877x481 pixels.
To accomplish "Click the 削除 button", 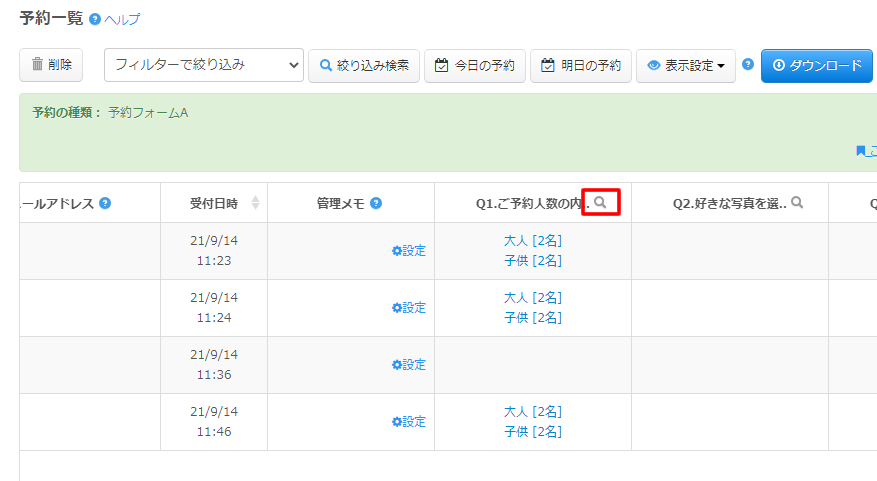I will click(x=52, y=65).
